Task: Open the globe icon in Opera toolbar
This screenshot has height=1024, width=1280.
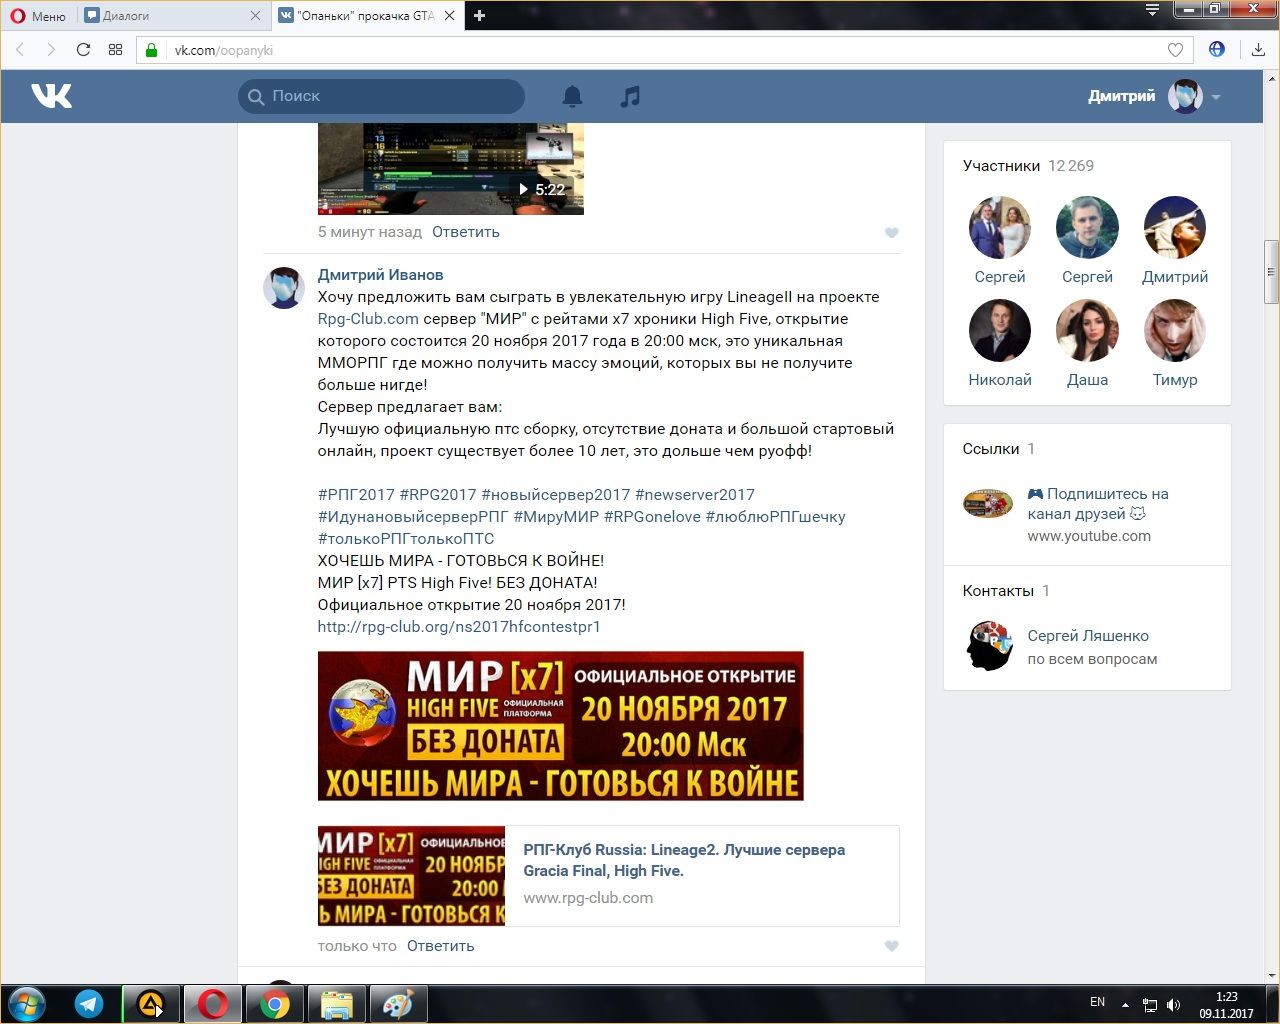Action: pos(1217,49)
